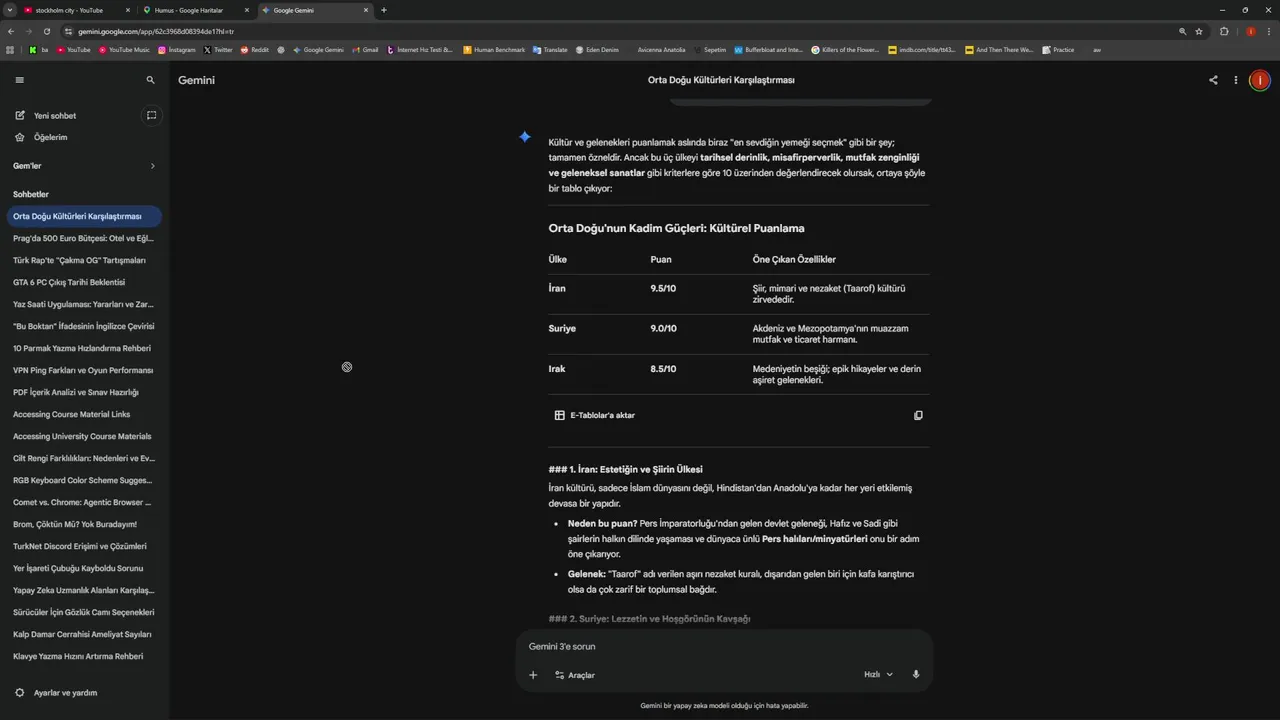Open chat Klavye Yazma Hızını Artırma Rehberi
1280x720 pixels.
[84, 656]
